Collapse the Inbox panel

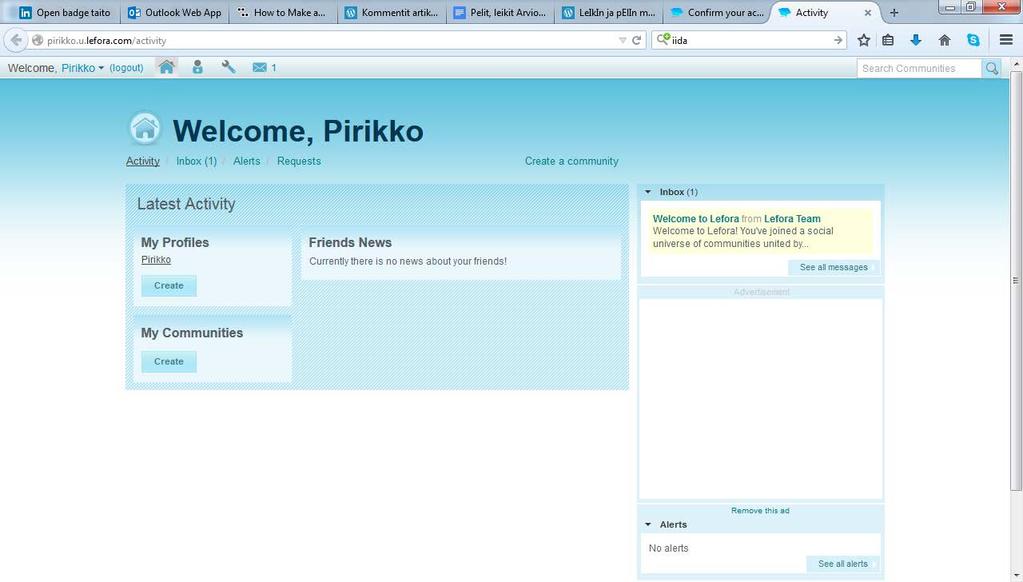[x=648, y=192]
